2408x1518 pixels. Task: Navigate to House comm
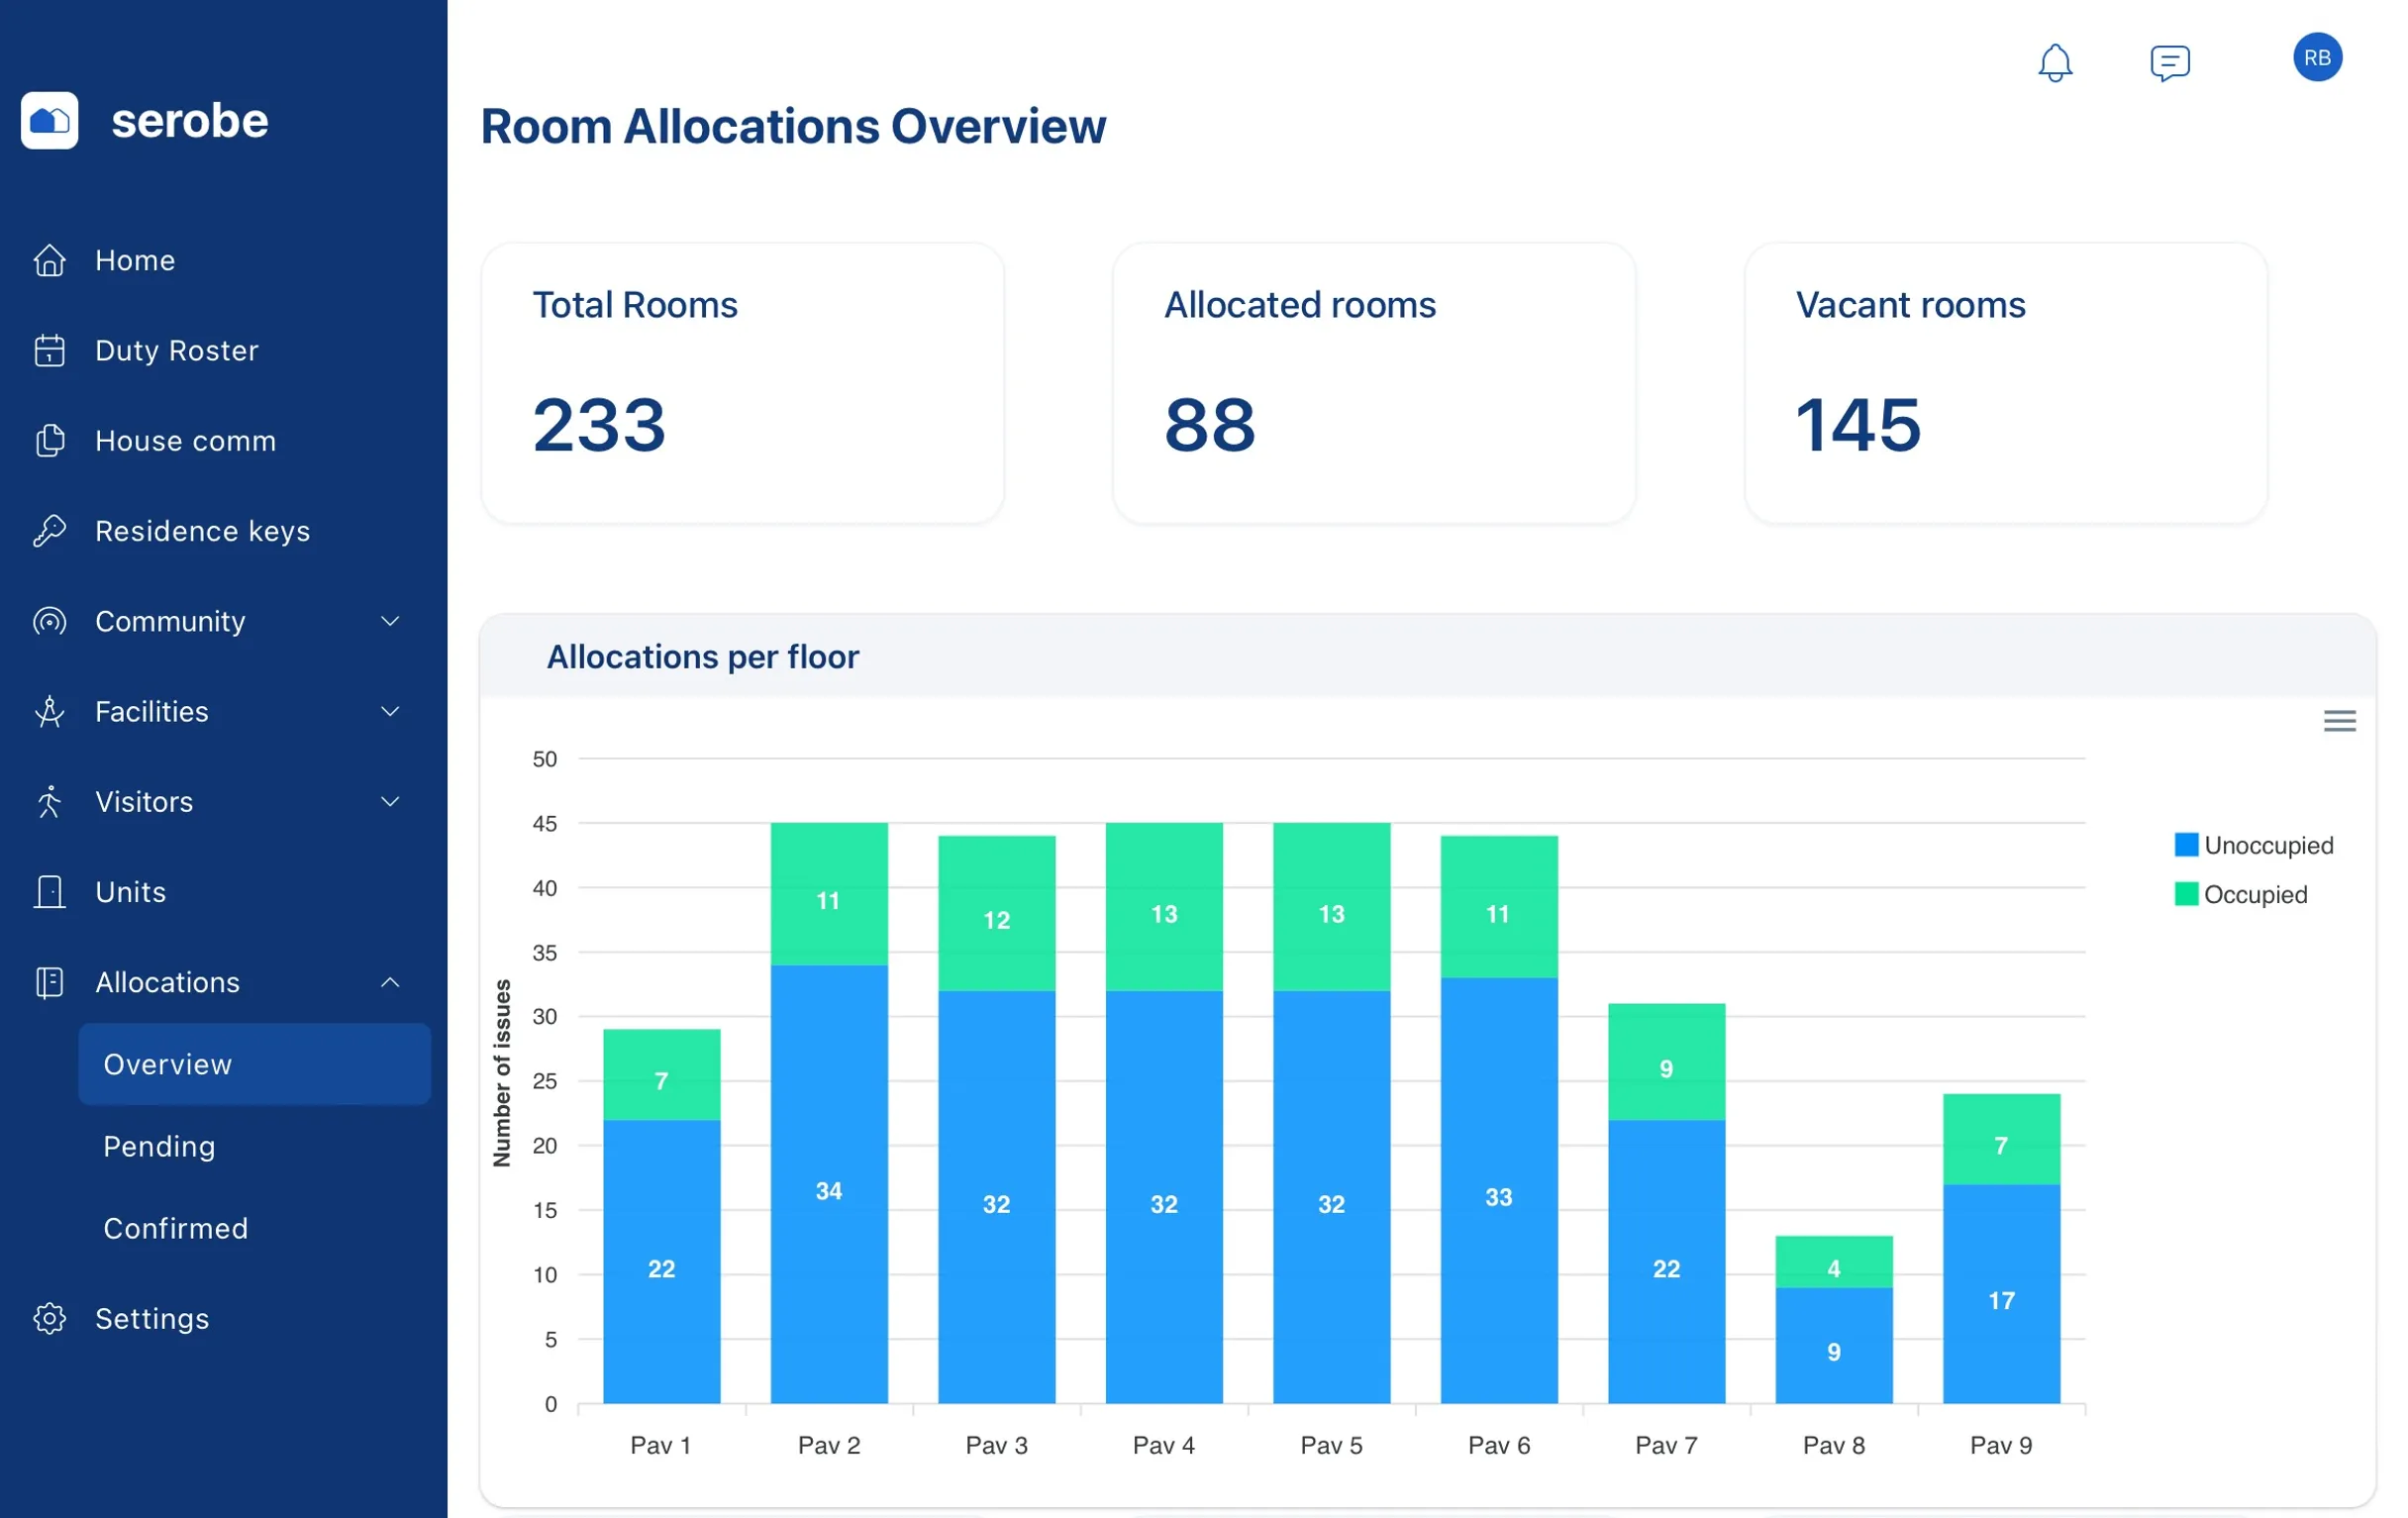click(185, 441)
